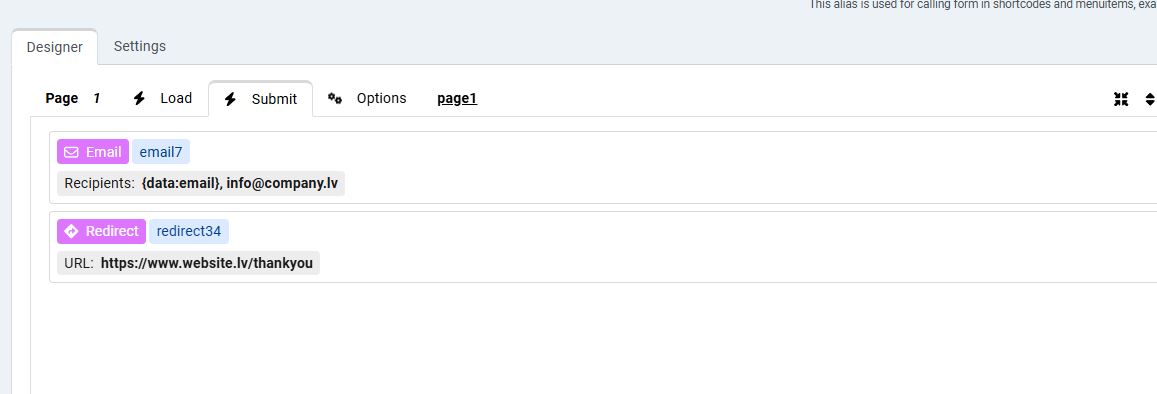Click the envelope icon on Email badge
Image resolution: width=1157 pixels, height=394 pixels.
pyautogui.click(x=71, y=152)
